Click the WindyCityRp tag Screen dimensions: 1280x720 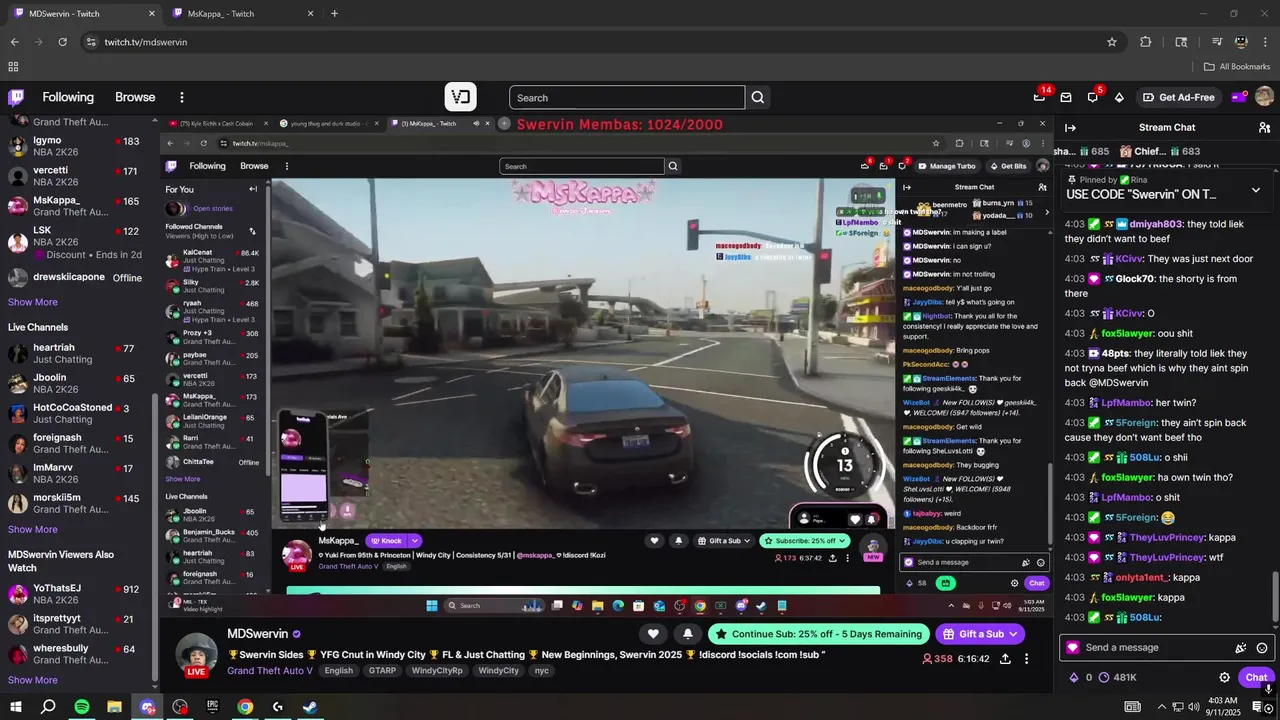(437, 671)
